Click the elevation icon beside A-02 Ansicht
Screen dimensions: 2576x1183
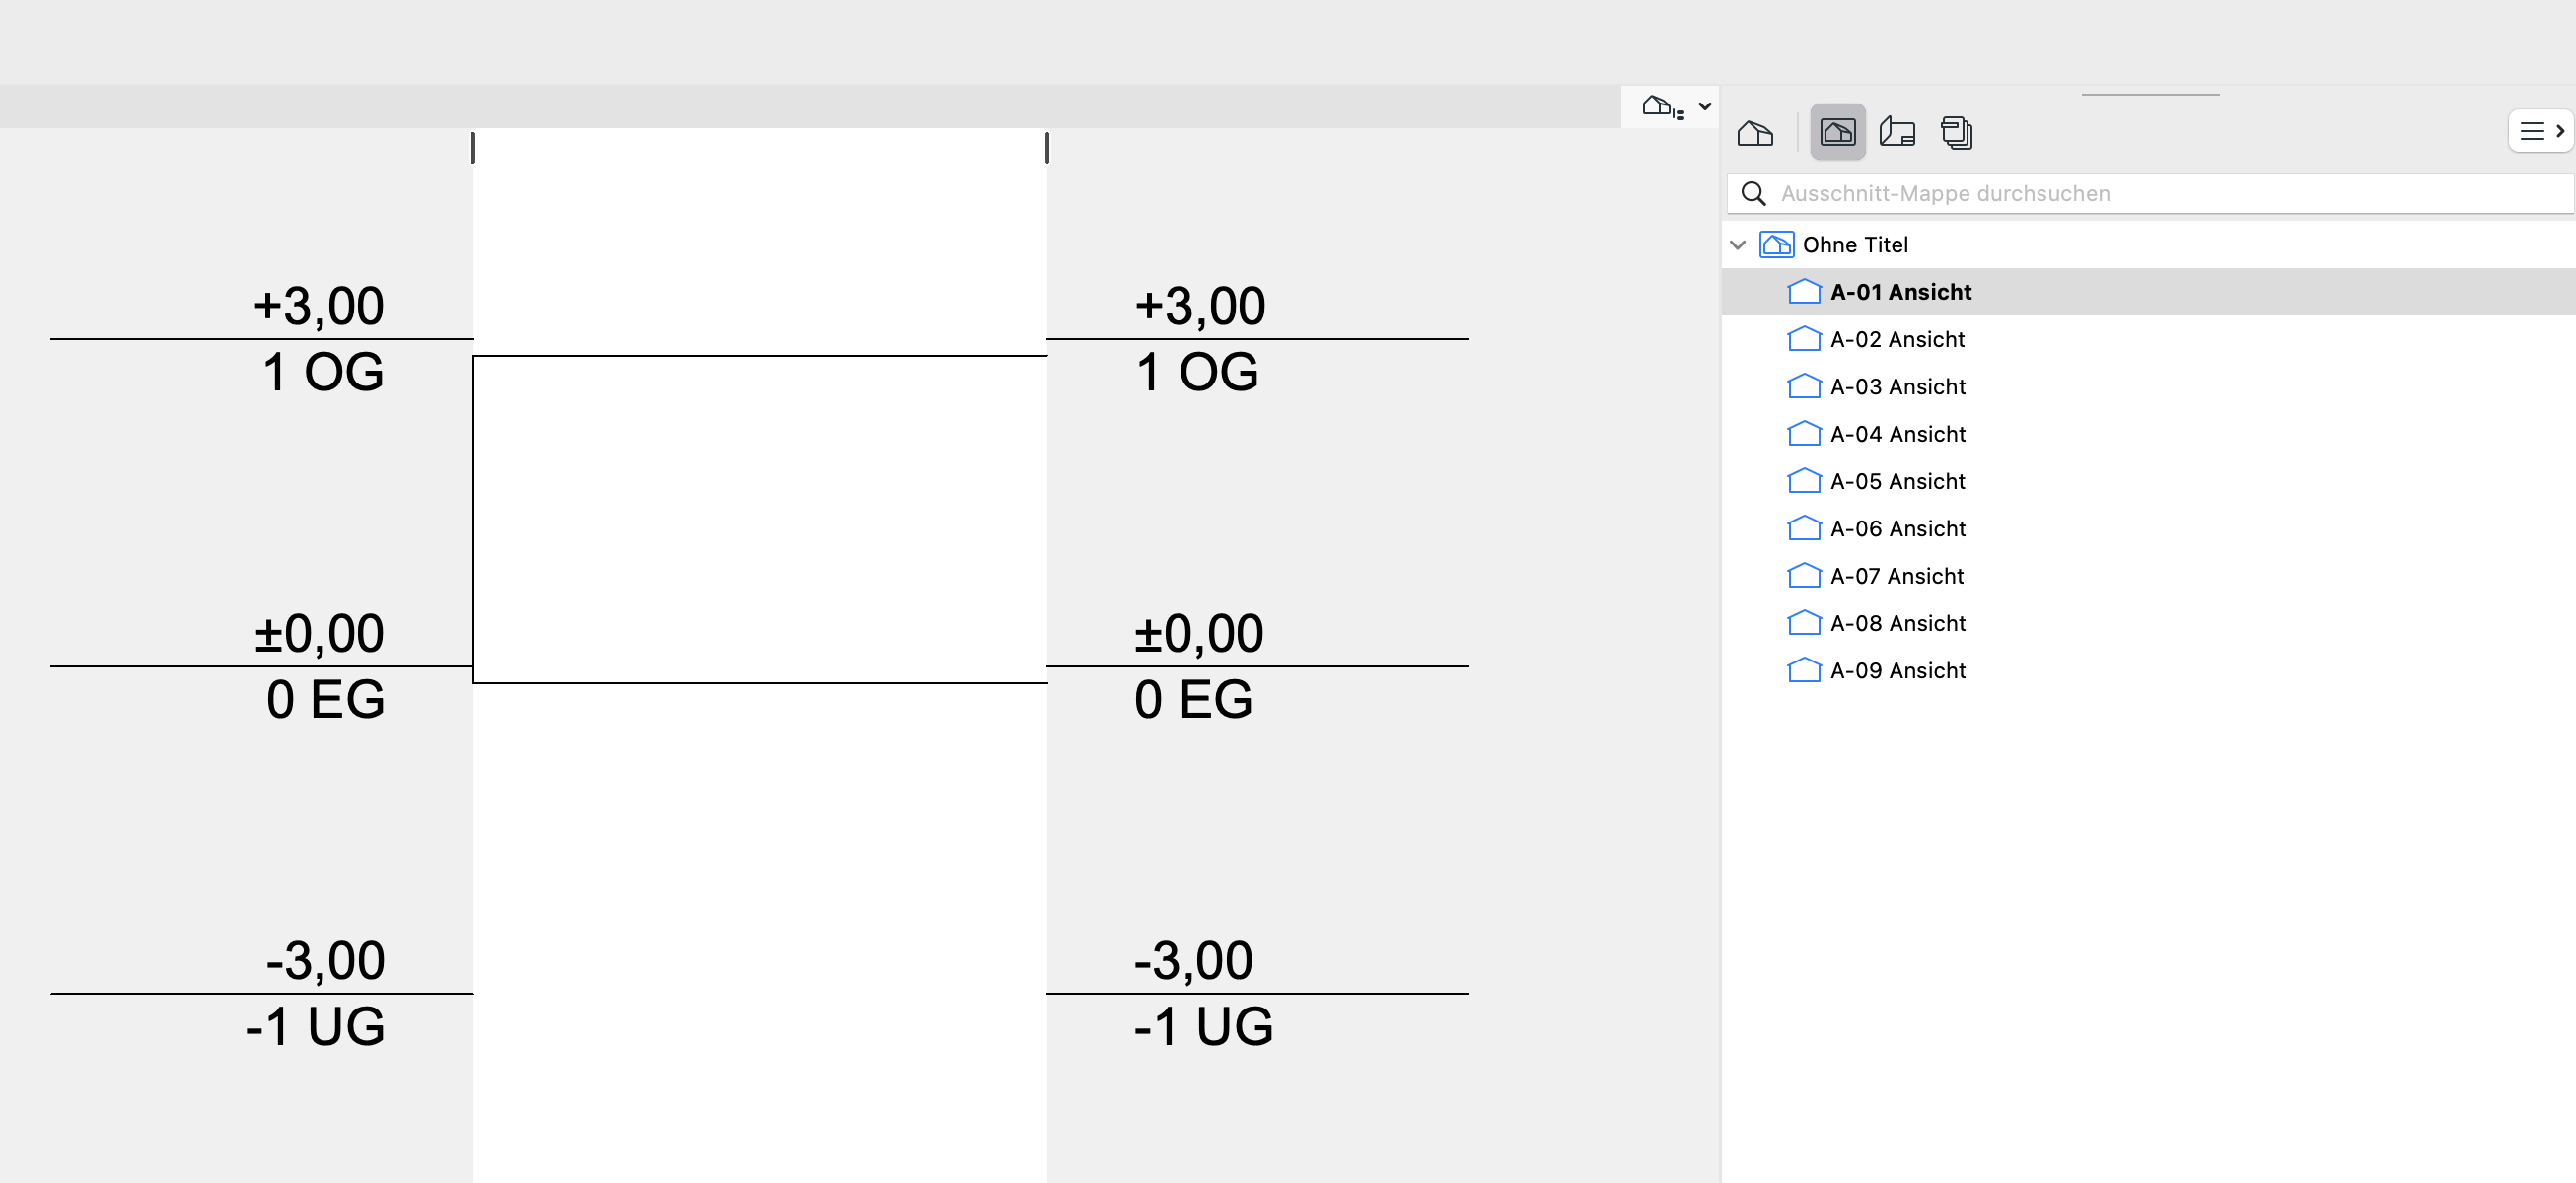(1803, 338)
